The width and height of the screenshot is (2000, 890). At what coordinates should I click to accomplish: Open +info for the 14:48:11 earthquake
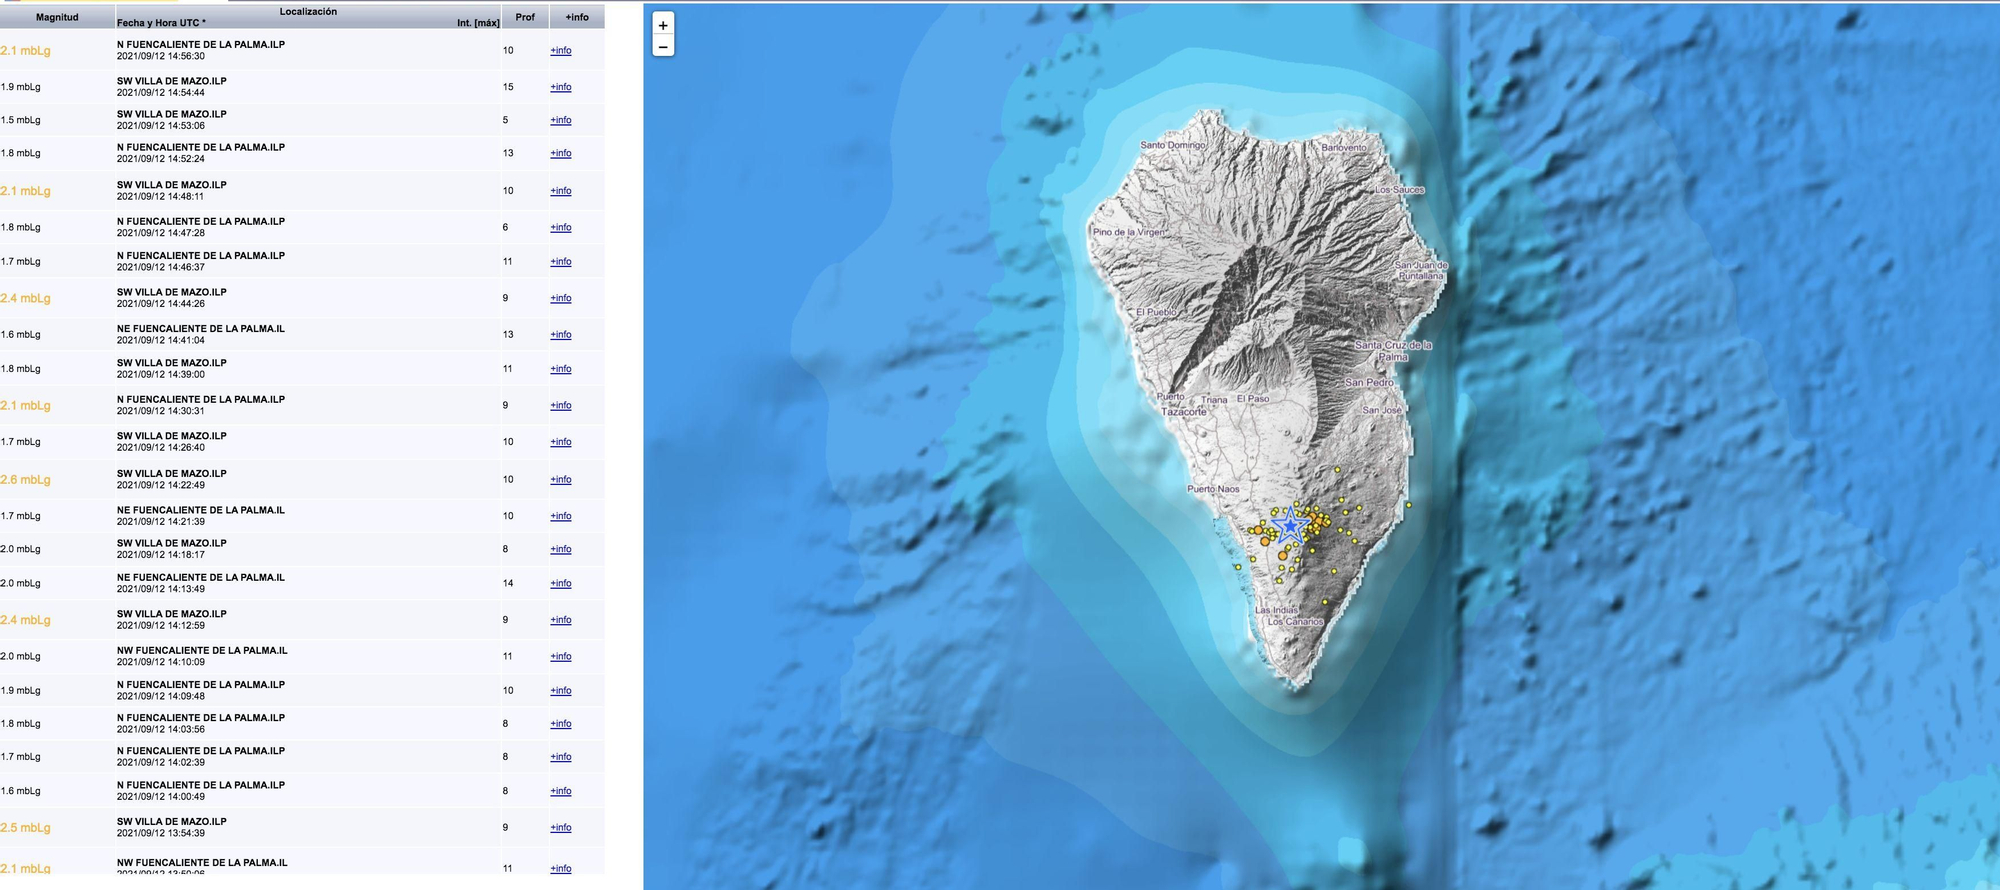pos(561,191)
